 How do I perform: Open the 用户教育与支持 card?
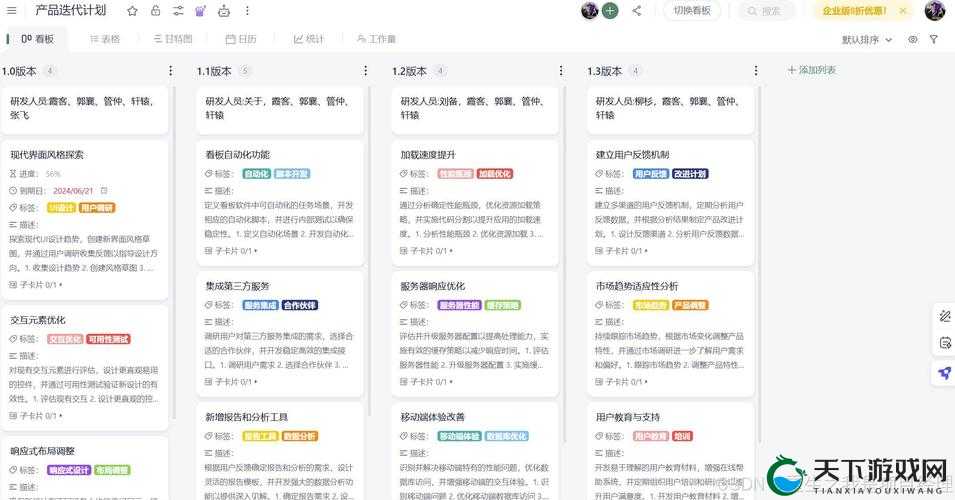point(671,452)
